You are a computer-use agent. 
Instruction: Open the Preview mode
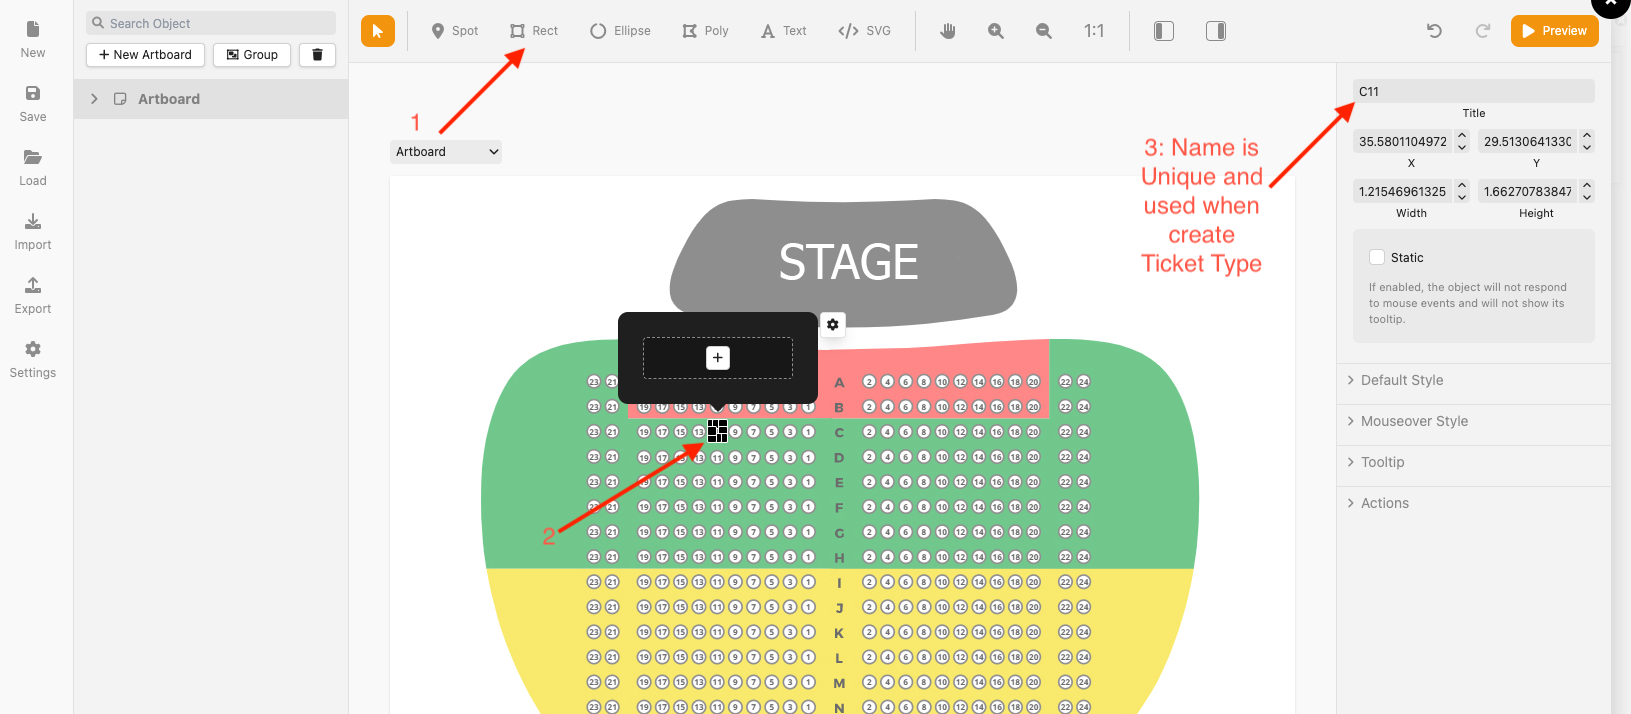(1555, 31)
